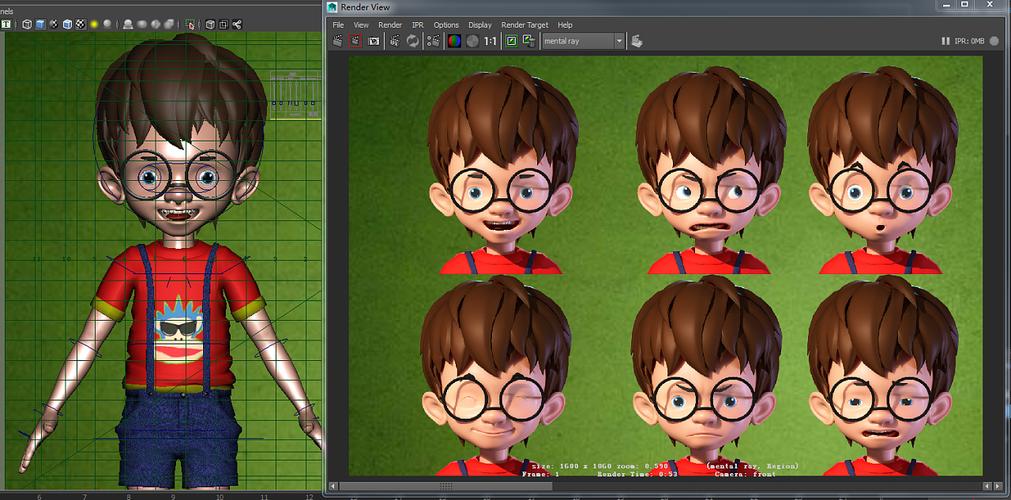Click the icon beside the renderer dropdown

click(x=636, y=41)
